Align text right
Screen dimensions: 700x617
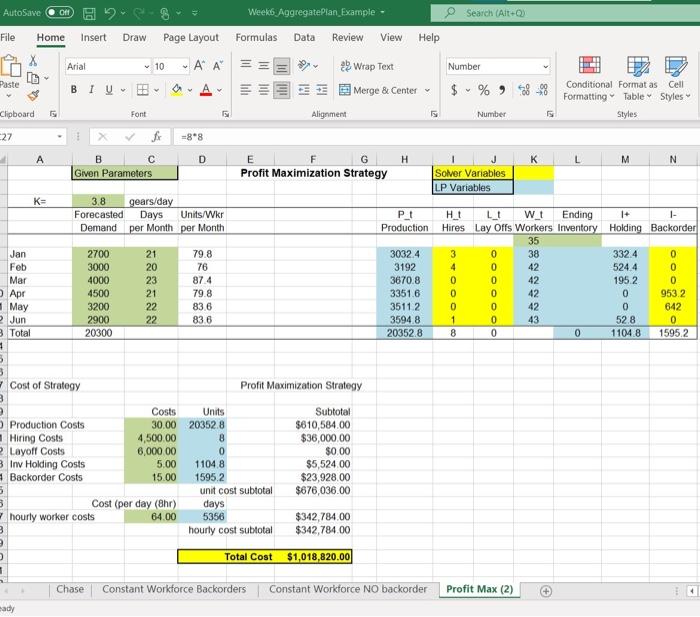tap(282, 90)
